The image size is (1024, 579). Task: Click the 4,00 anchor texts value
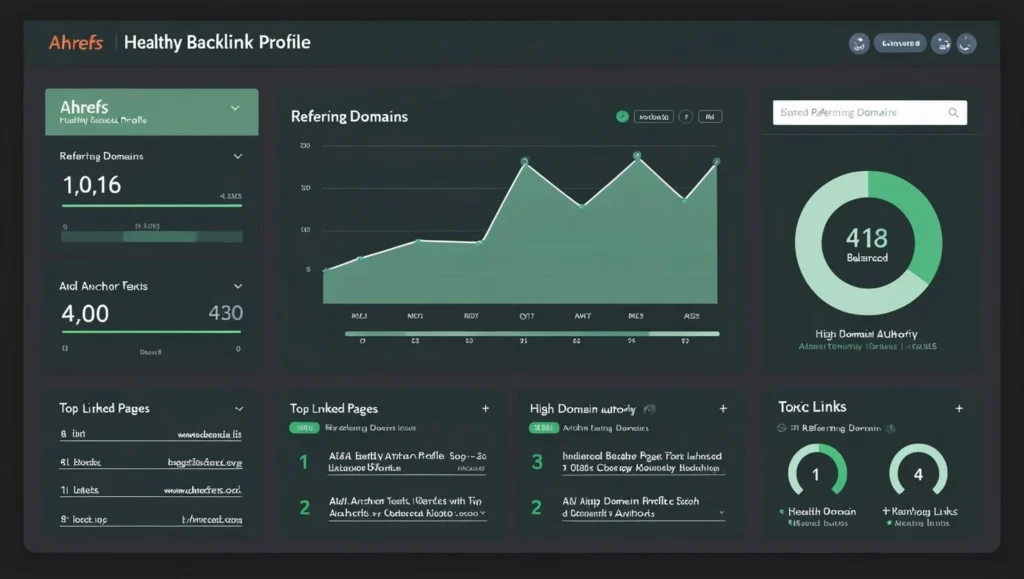pos(85,313)
